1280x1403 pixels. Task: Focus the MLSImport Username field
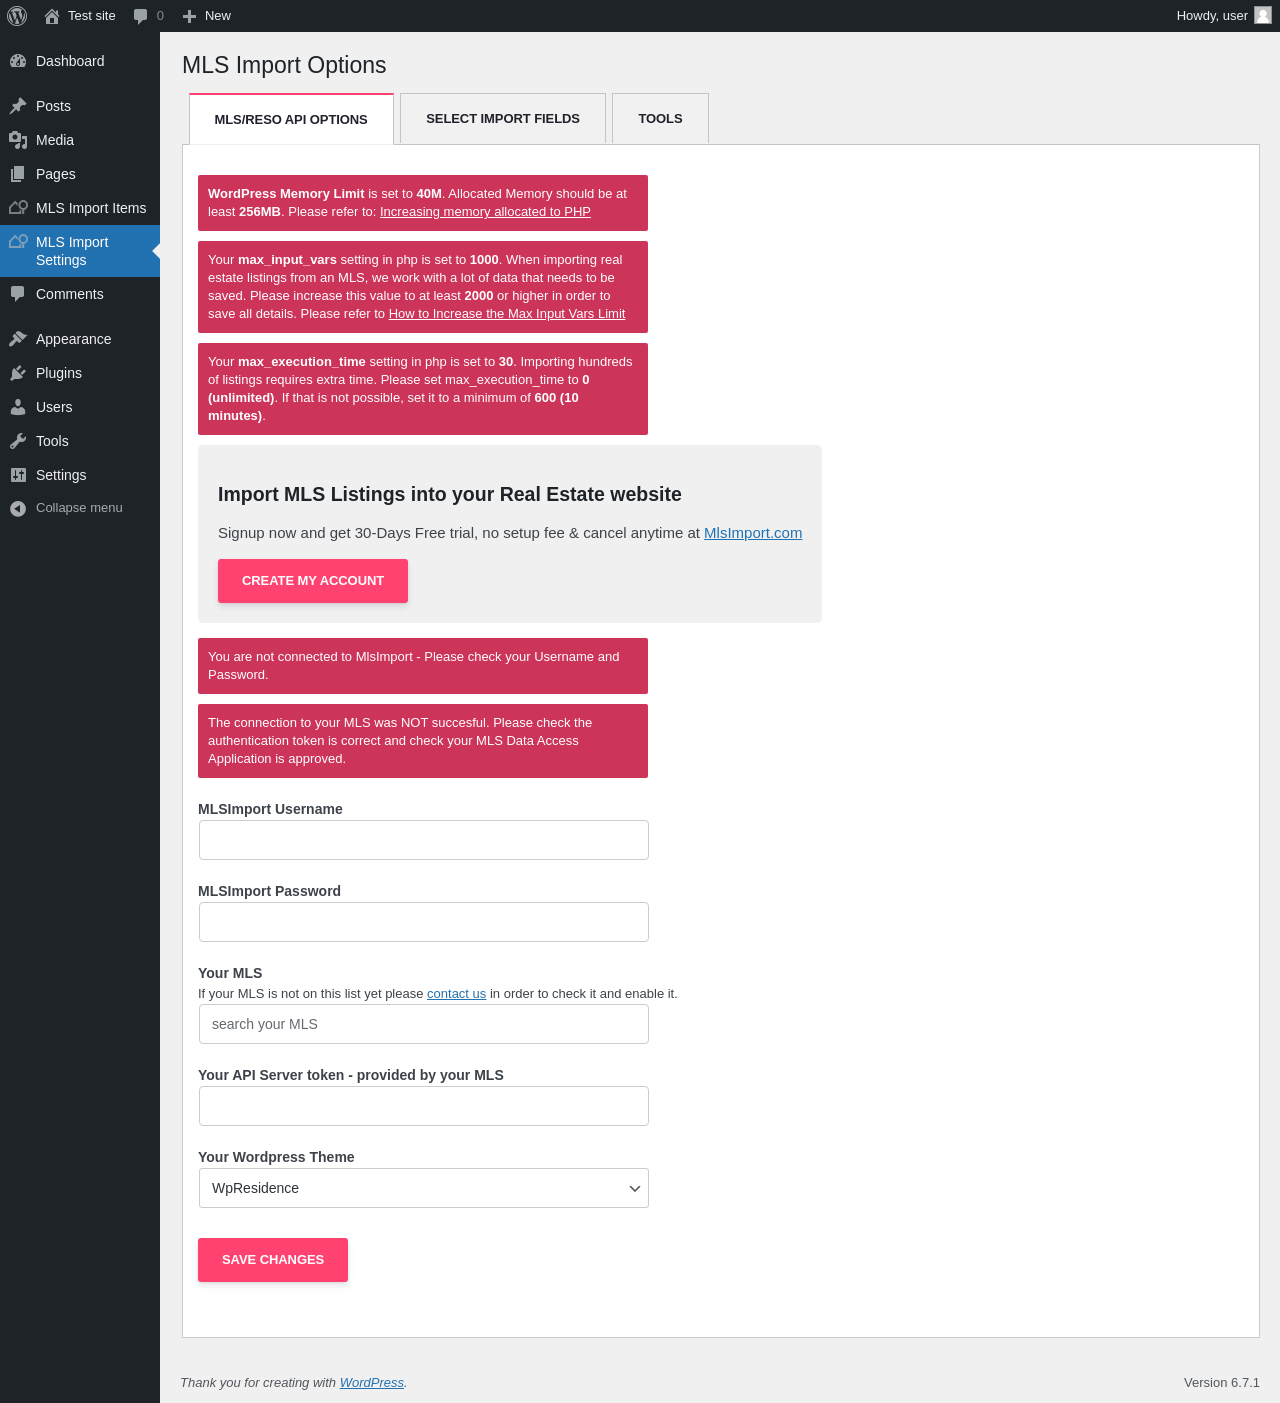pos(424,840)
